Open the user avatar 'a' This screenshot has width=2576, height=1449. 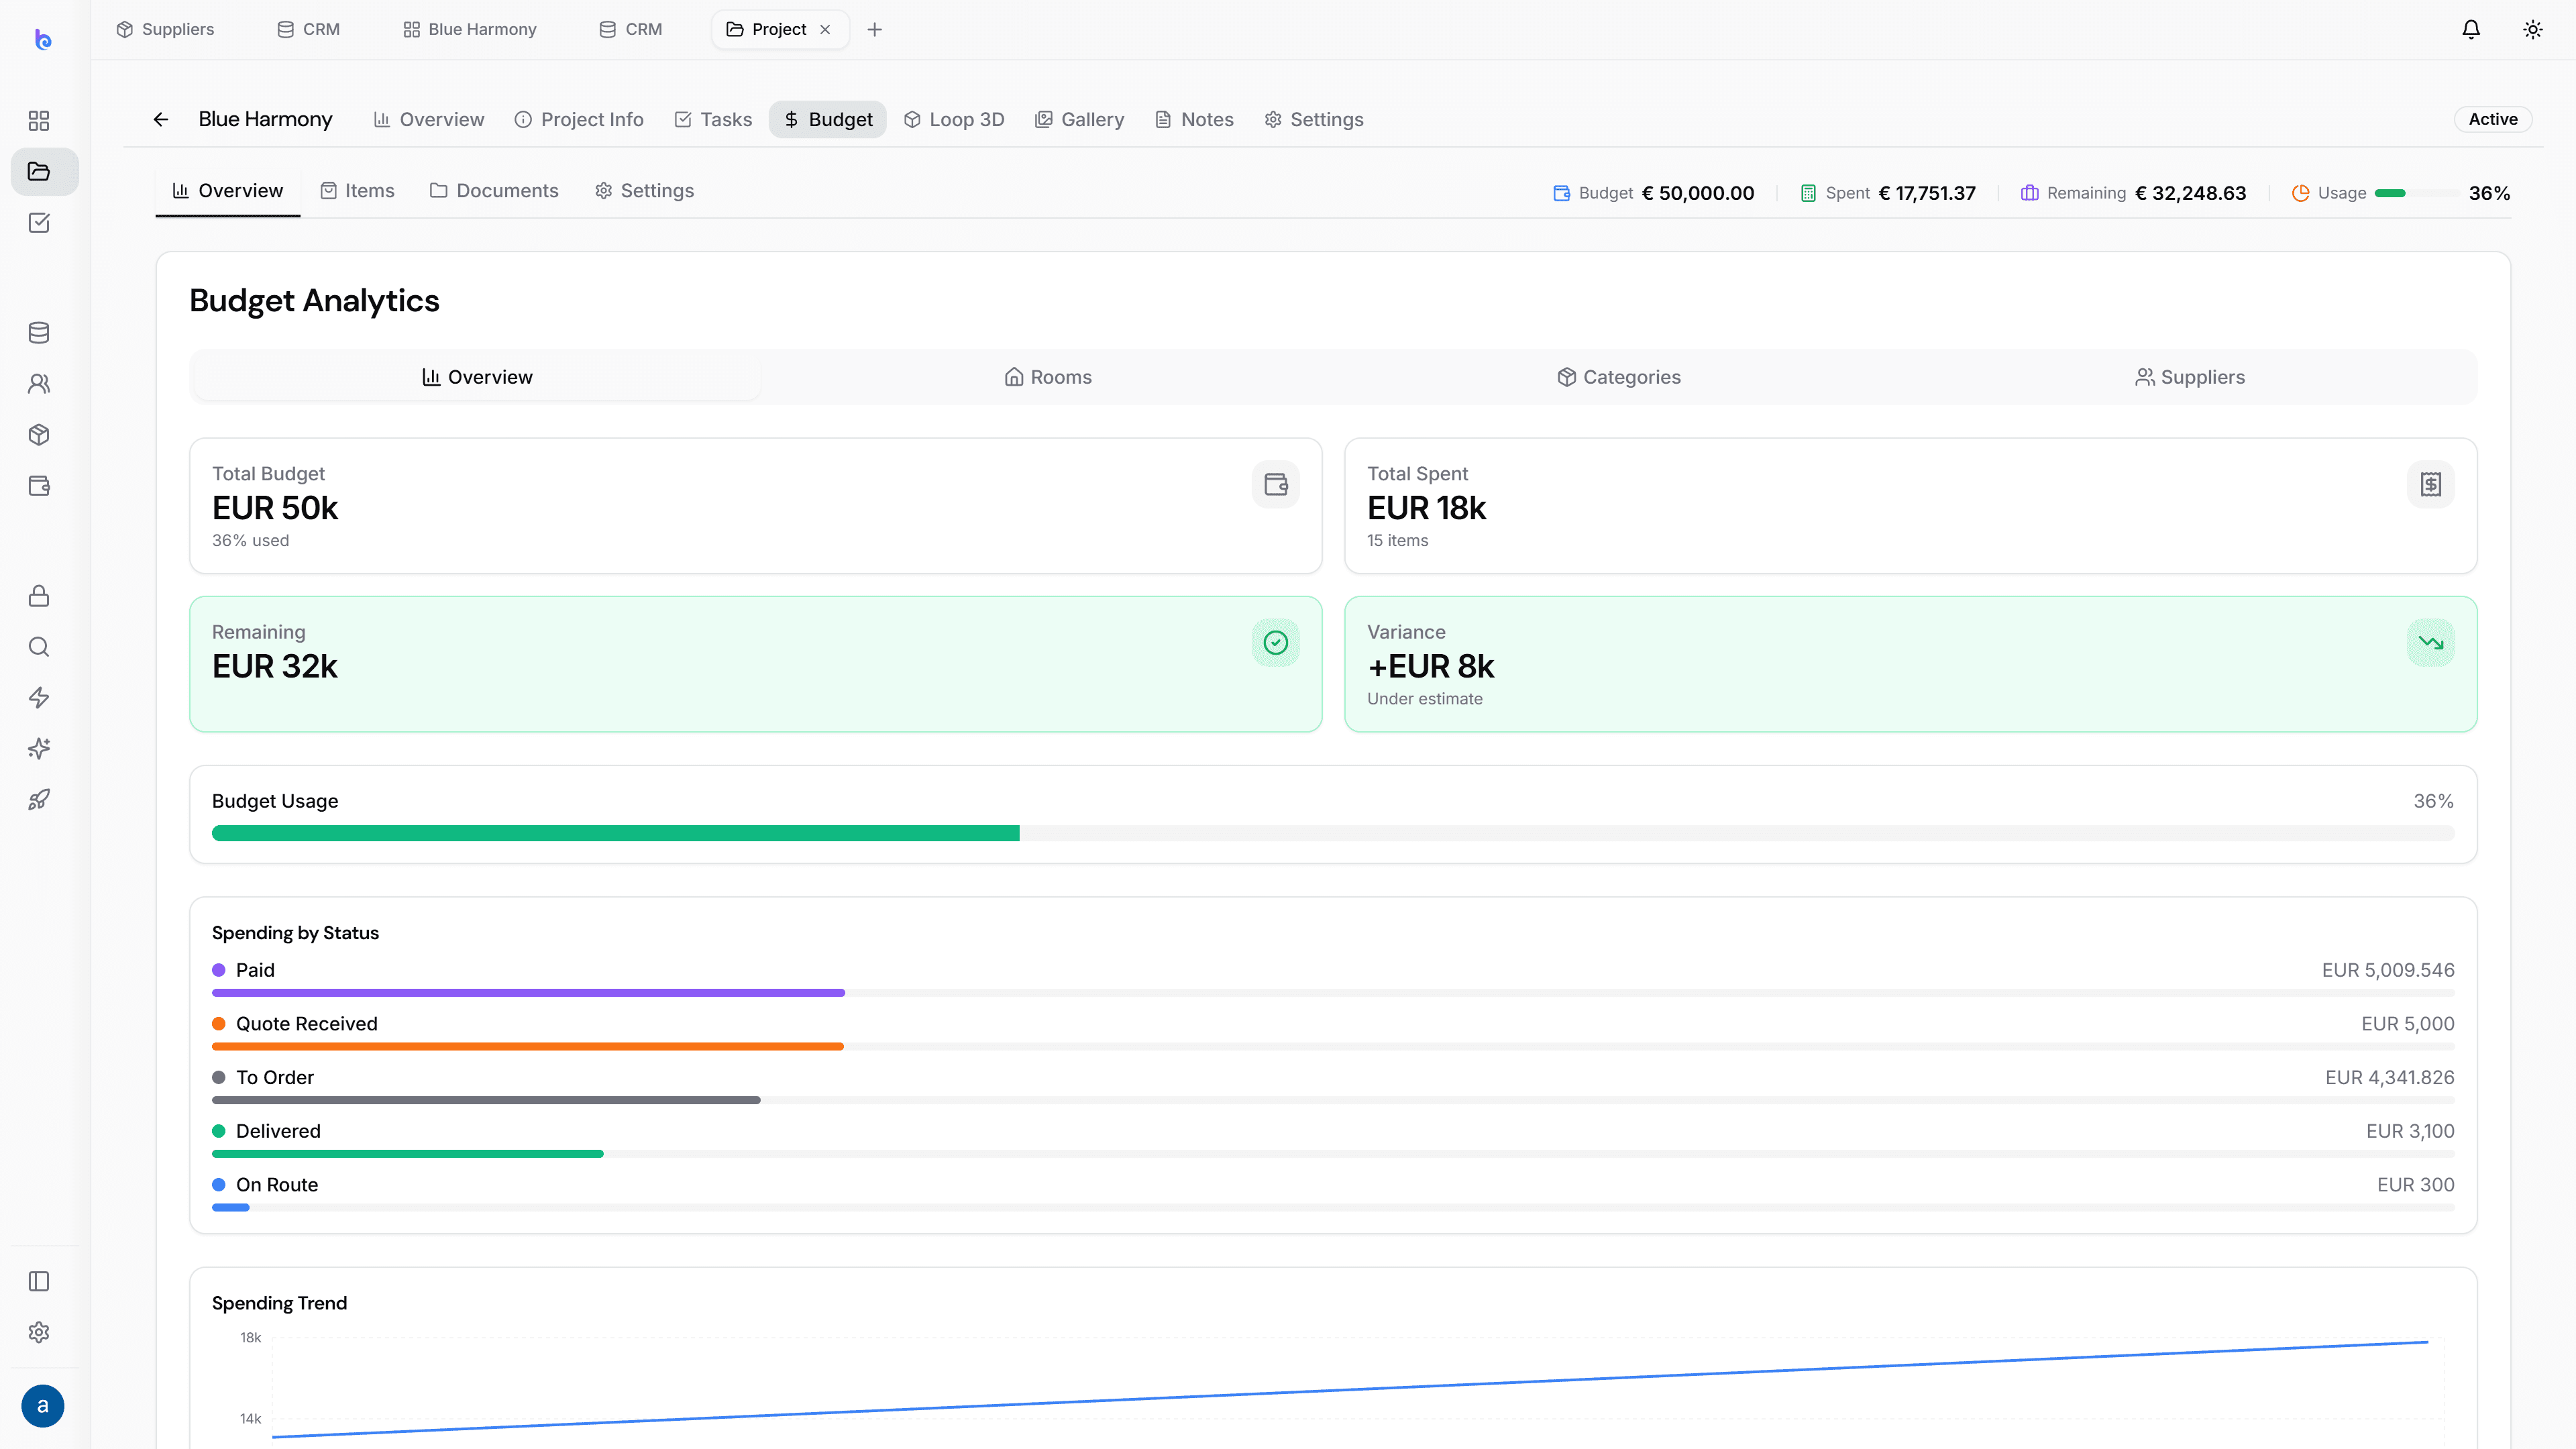click(42, 1406)
